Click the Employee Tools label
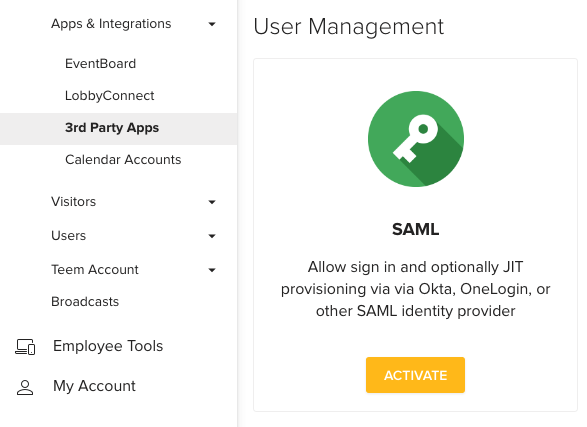587x427 pixels. tap(108, 346)
